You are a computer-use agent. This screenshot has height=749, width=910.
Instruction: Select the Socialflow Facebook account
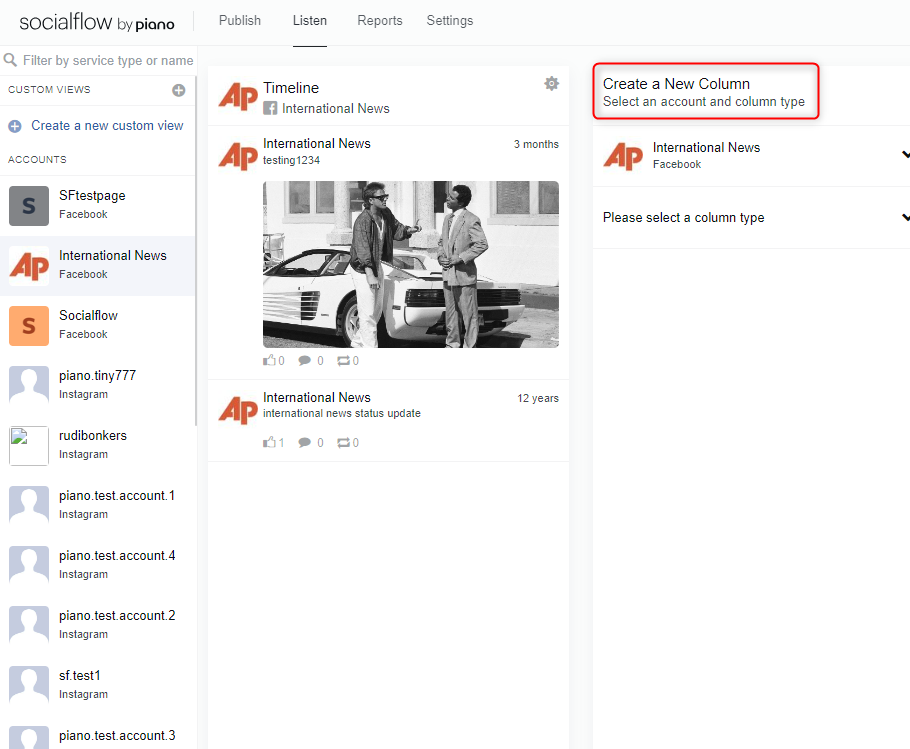(98, 325)
